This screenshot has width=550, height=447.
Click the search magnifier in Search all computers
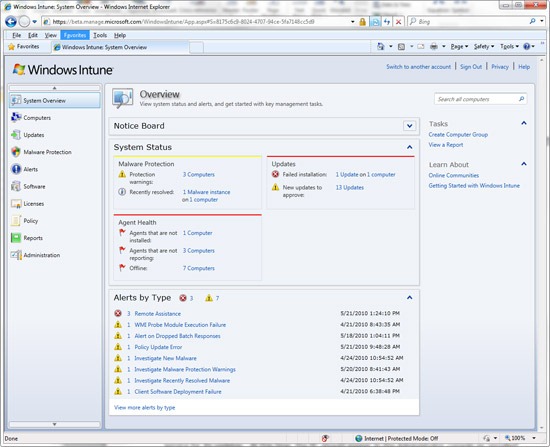pyautogui.click(x=522, y=99)
